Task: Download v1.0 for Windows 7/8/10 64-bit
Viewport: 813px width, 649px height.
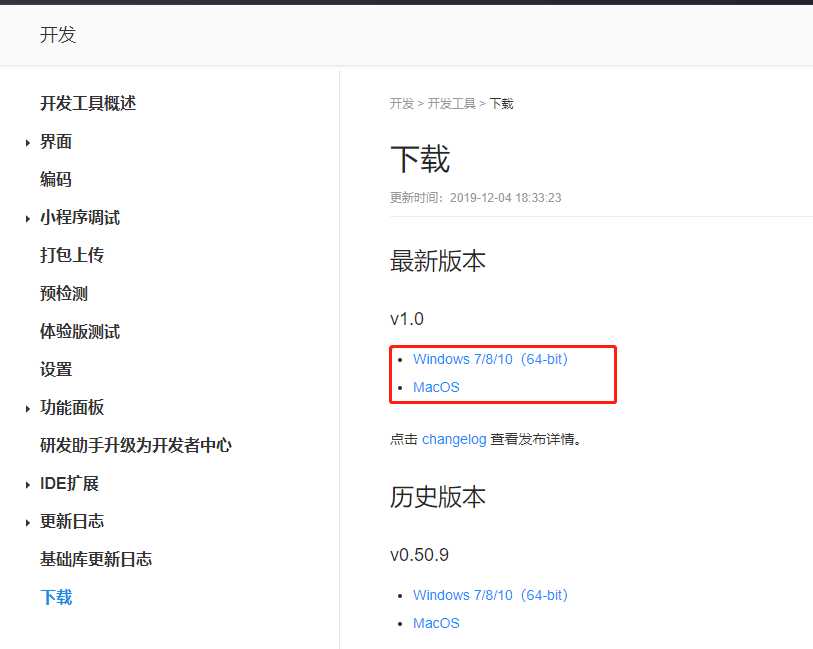Action: [490, 359]
